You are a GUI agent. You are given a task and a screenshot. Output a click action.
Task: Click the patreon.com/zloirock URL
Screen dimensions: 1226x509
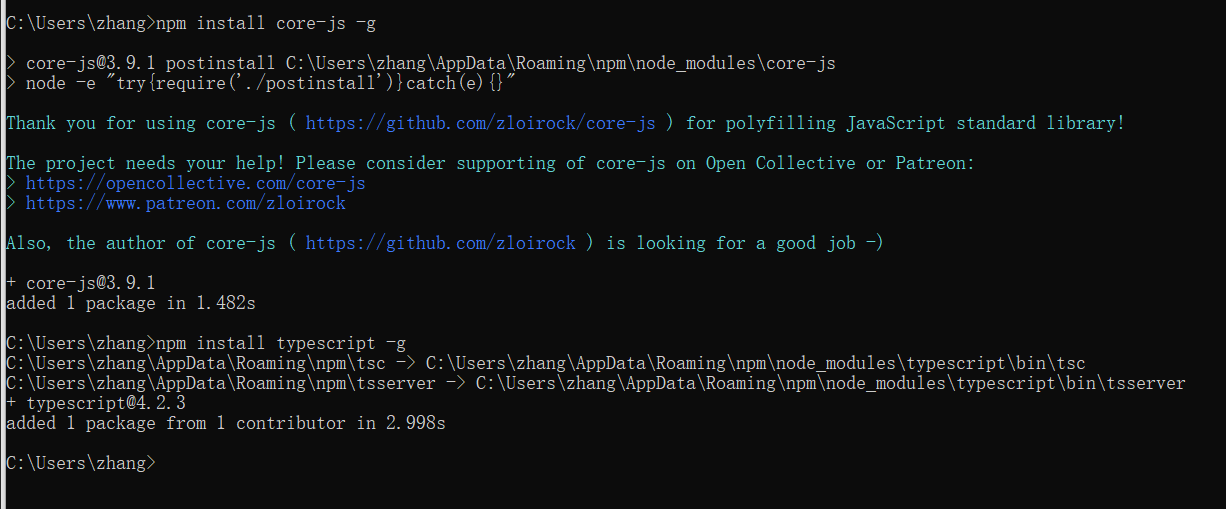(185, 203)
